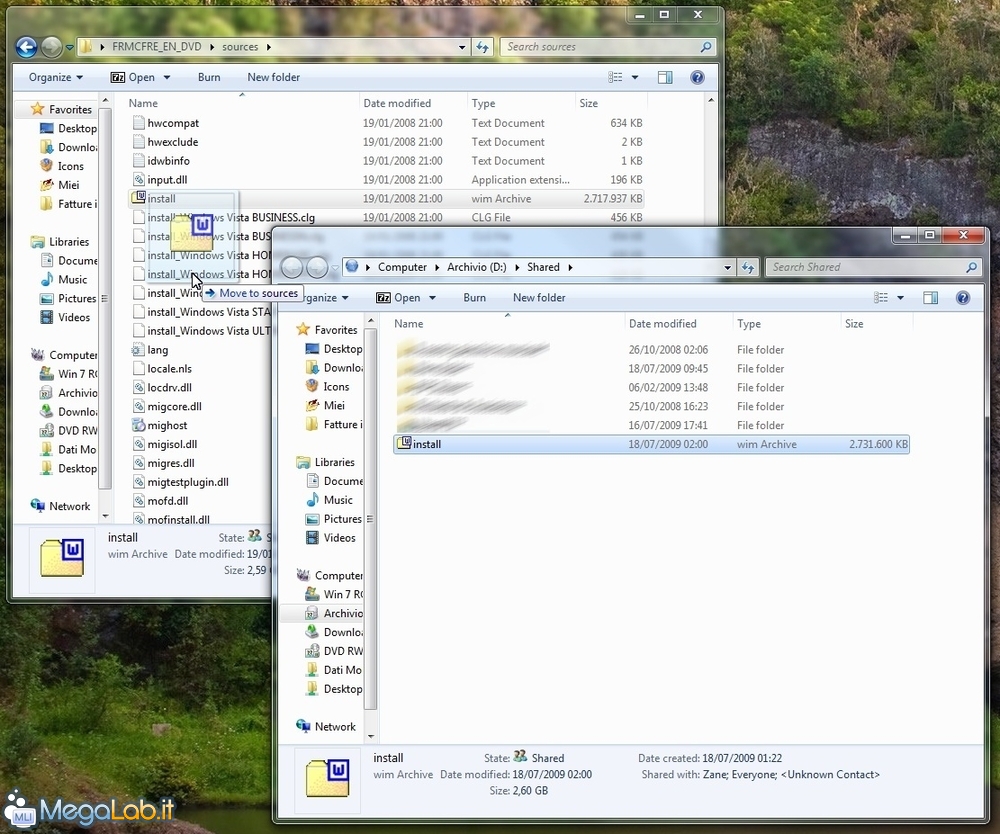
Task: Click FRMCFRE_EN_DVD in sources breadcrumb
Action: coord(157,47)
